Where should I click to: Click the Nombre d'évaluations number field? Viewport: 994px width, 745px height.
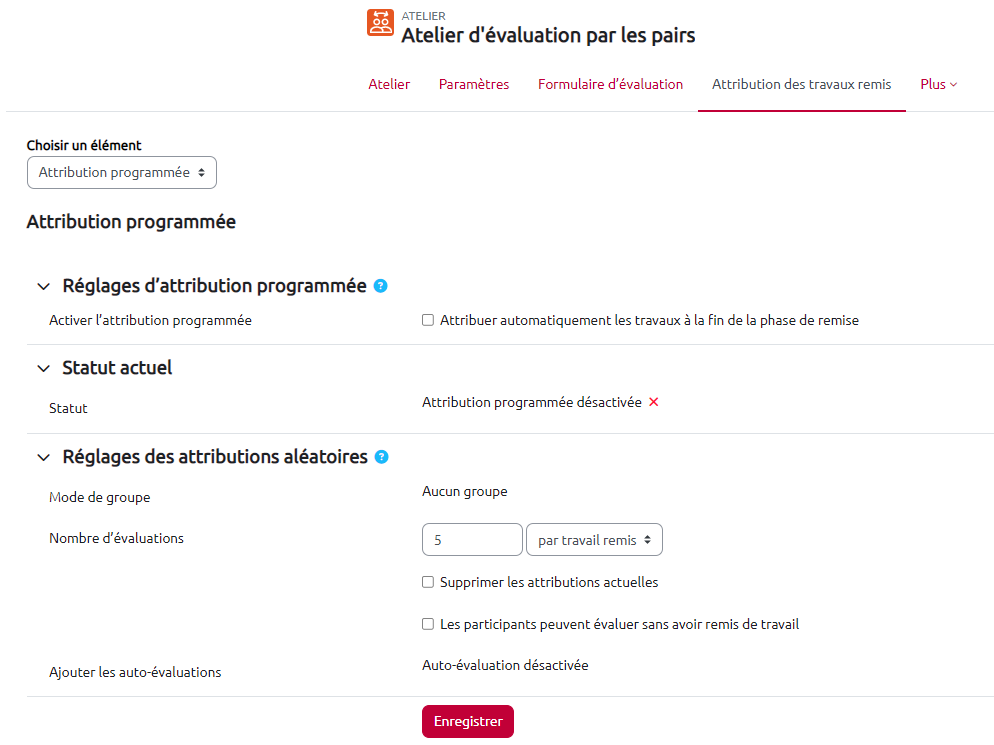[x=472, y=540]
